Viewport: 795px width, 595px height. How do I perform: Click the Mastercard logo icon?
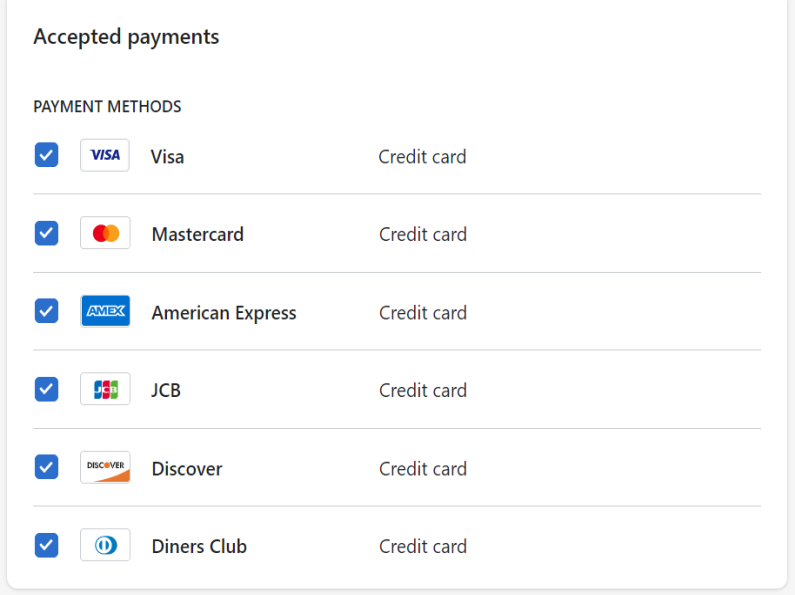pos(105,233)
